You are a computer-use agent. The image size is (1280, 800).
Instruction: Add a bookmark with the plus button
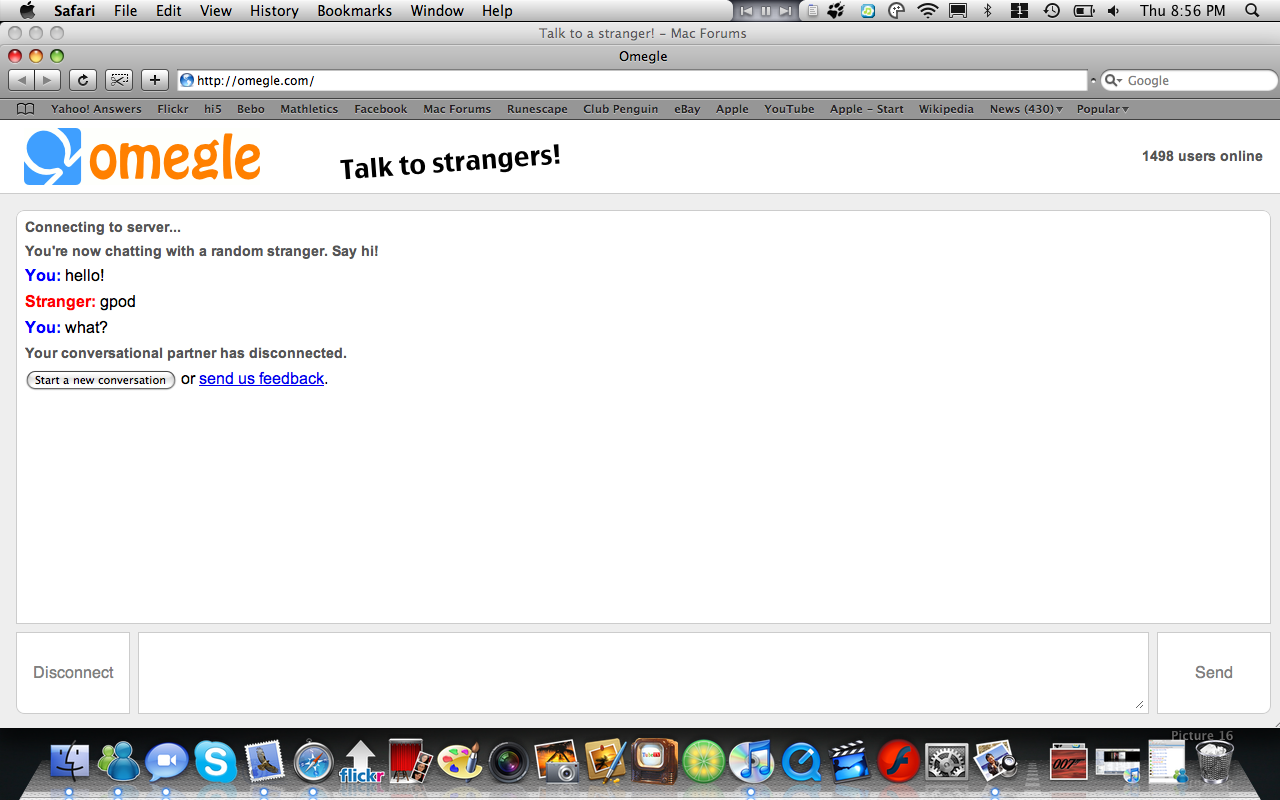click(x=155, y=80)
